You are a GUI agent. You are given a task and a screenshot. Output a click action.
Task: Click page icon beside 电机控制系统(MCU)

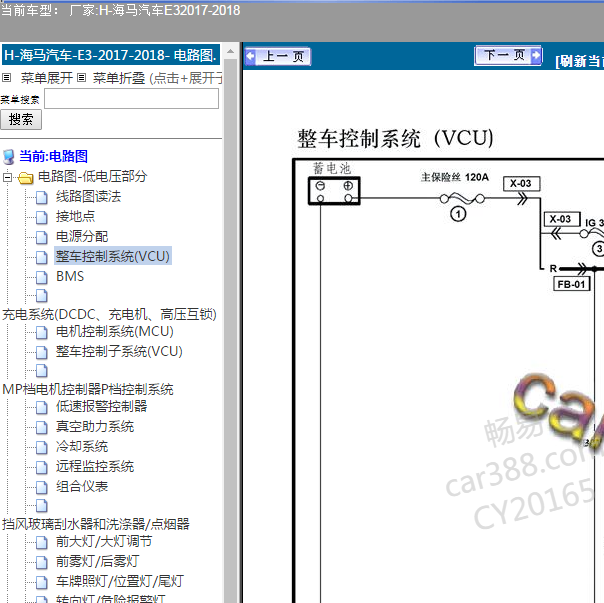click(42, 332)
